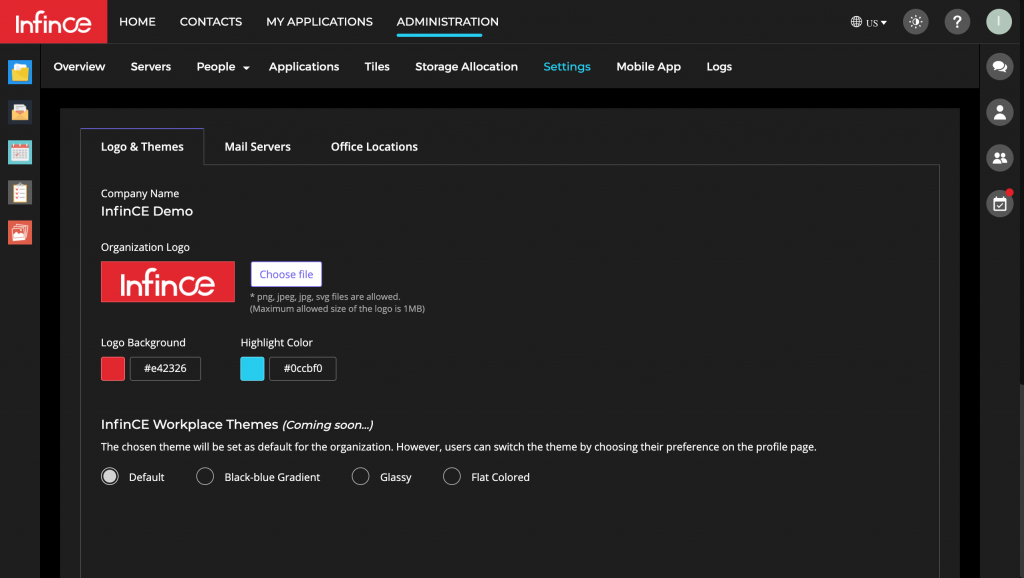
Task: Select the Default theme radio button
Action: pyautogui.click(x=110, y=477)
